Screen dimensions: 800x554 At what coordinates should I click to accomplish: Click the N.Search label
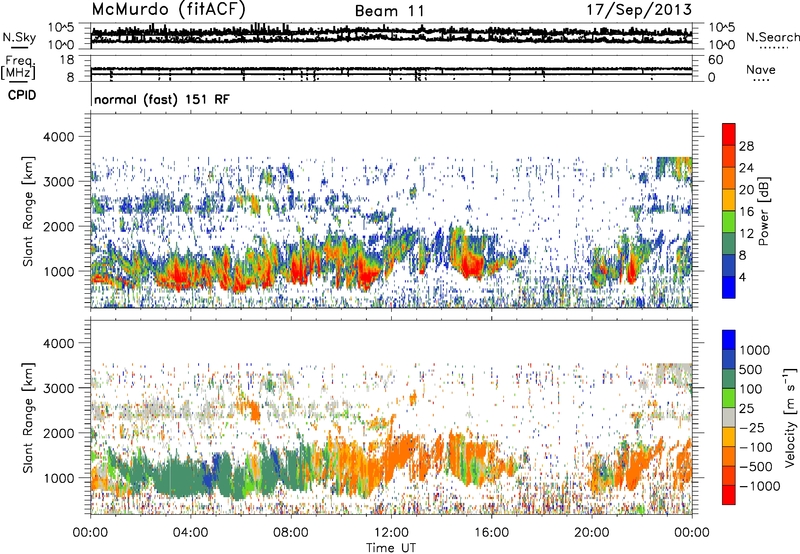pyautogui.click(x=772, y=37)
